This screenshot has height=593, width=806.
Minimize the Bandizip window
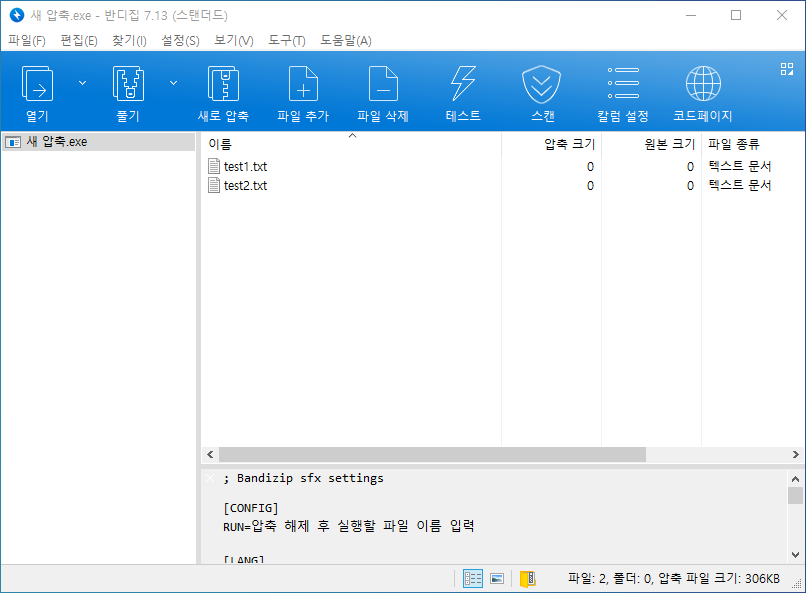click(691, 15)
